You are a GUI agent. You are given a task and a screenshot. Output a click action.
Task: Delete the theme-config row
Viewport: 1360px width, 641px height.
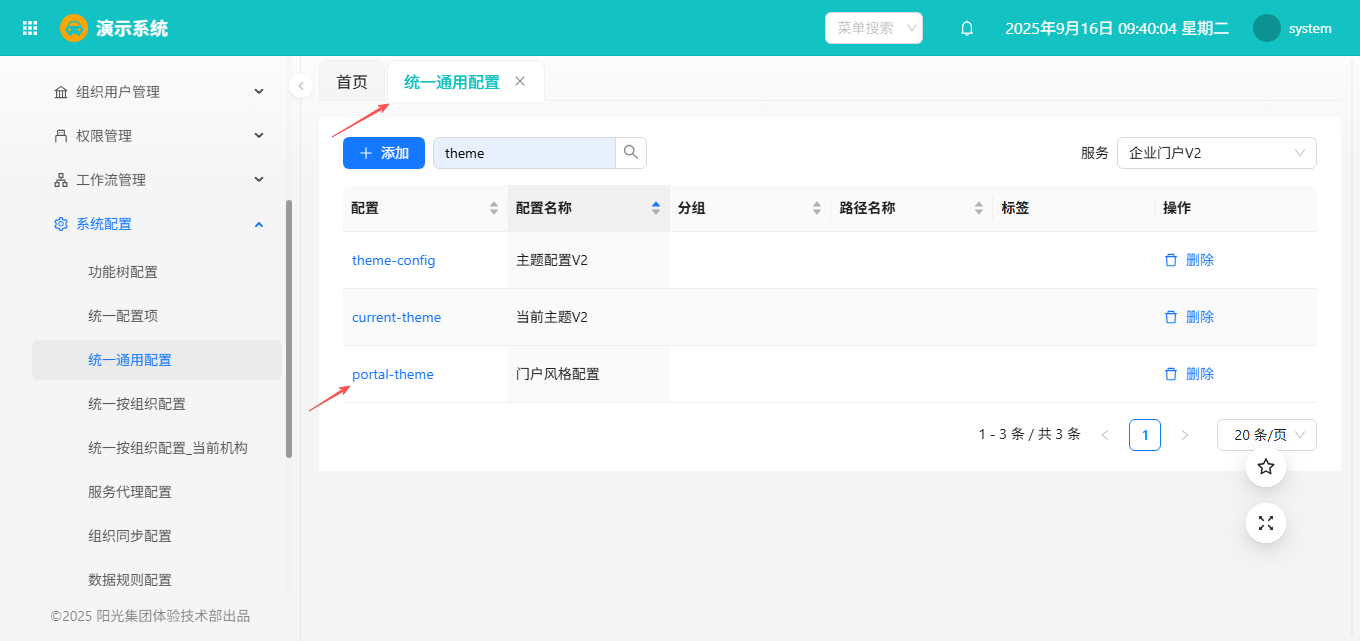1189,260
